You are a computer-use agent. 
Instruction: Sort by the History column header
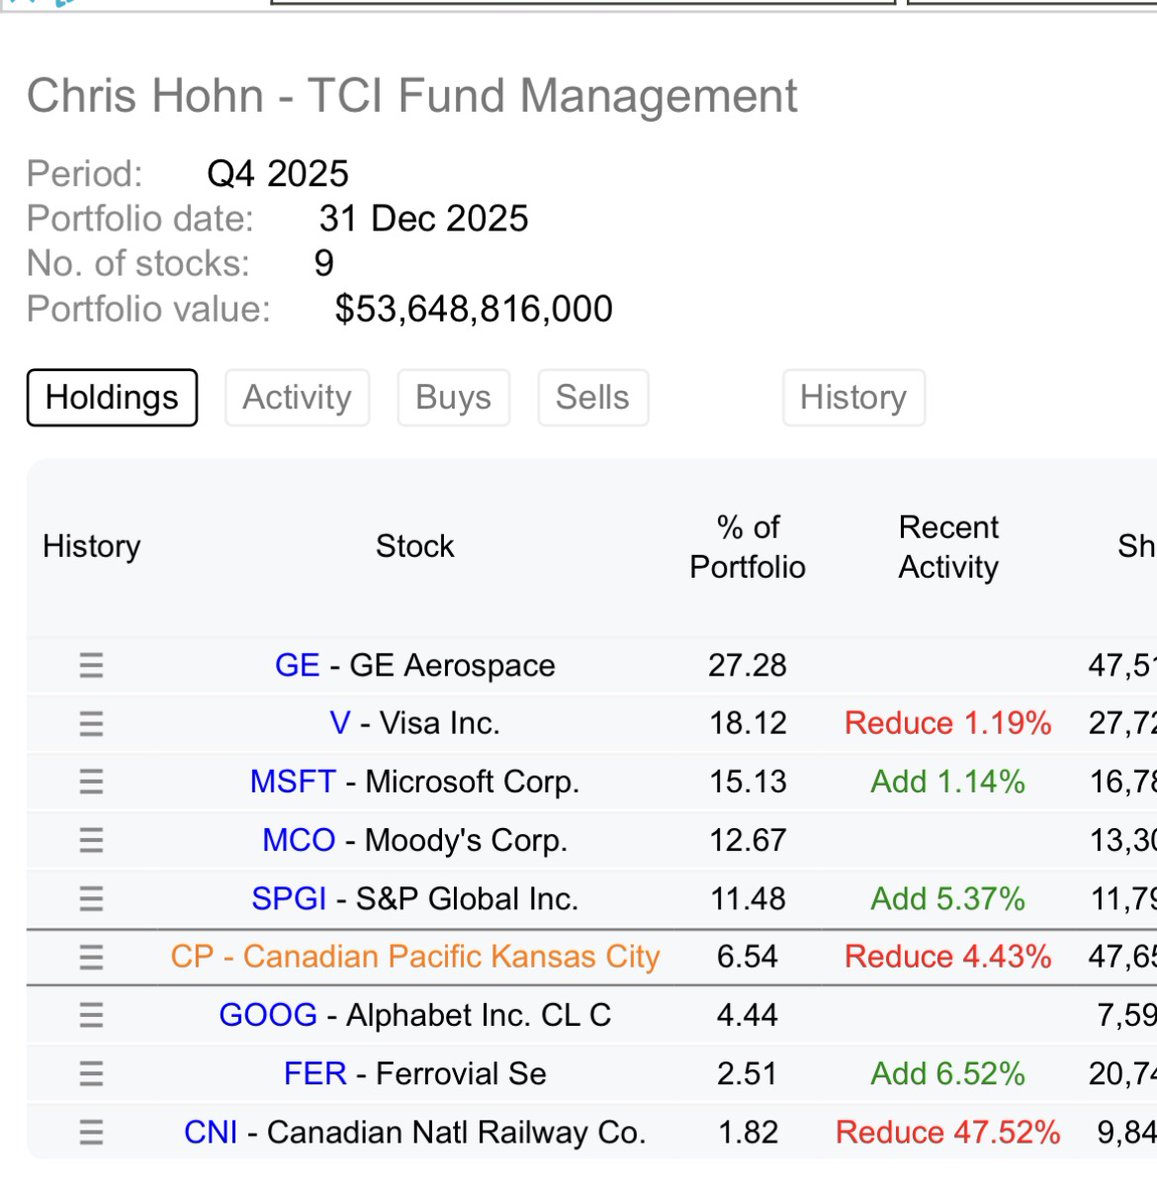pos(92,546)
